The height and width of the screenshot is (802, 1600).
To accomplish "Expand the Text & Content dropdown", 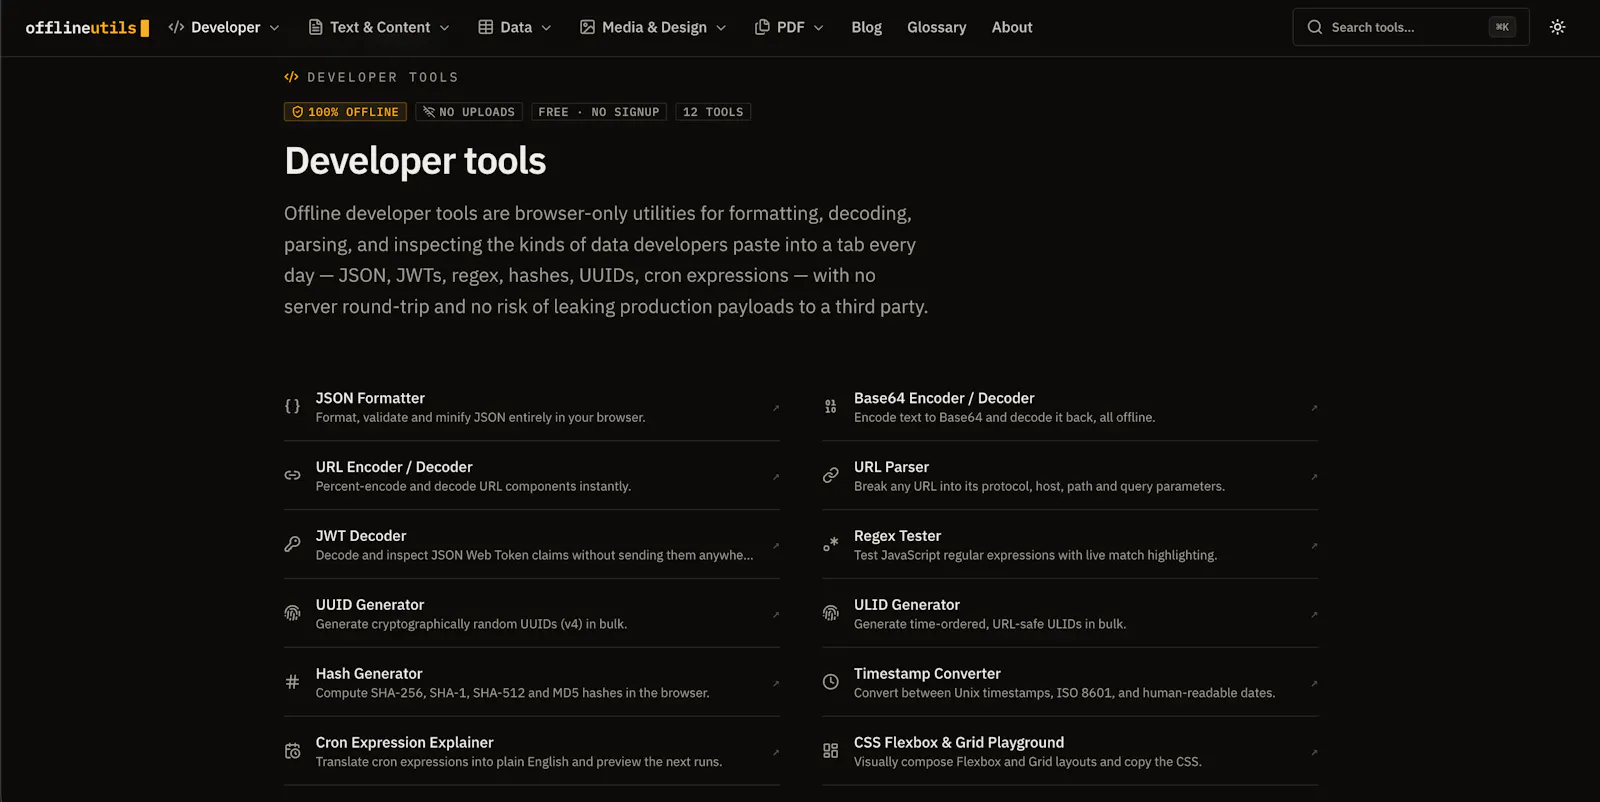I will point(379,27).
